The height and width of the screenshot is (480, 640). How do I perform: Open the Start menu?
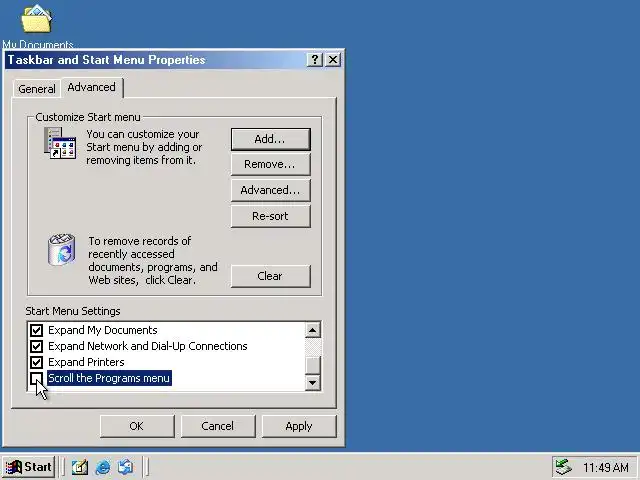tap(29, 467)
